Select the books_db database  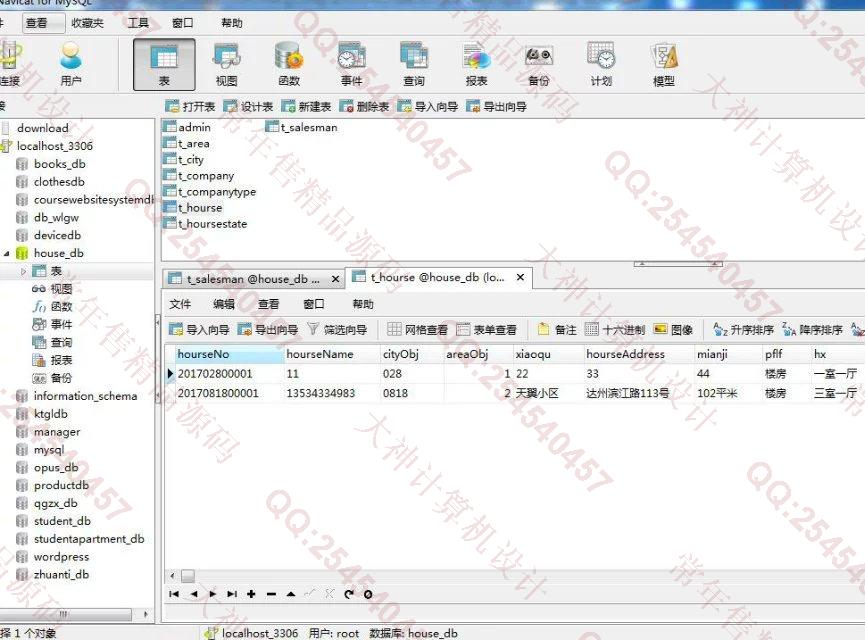(51, 164)
